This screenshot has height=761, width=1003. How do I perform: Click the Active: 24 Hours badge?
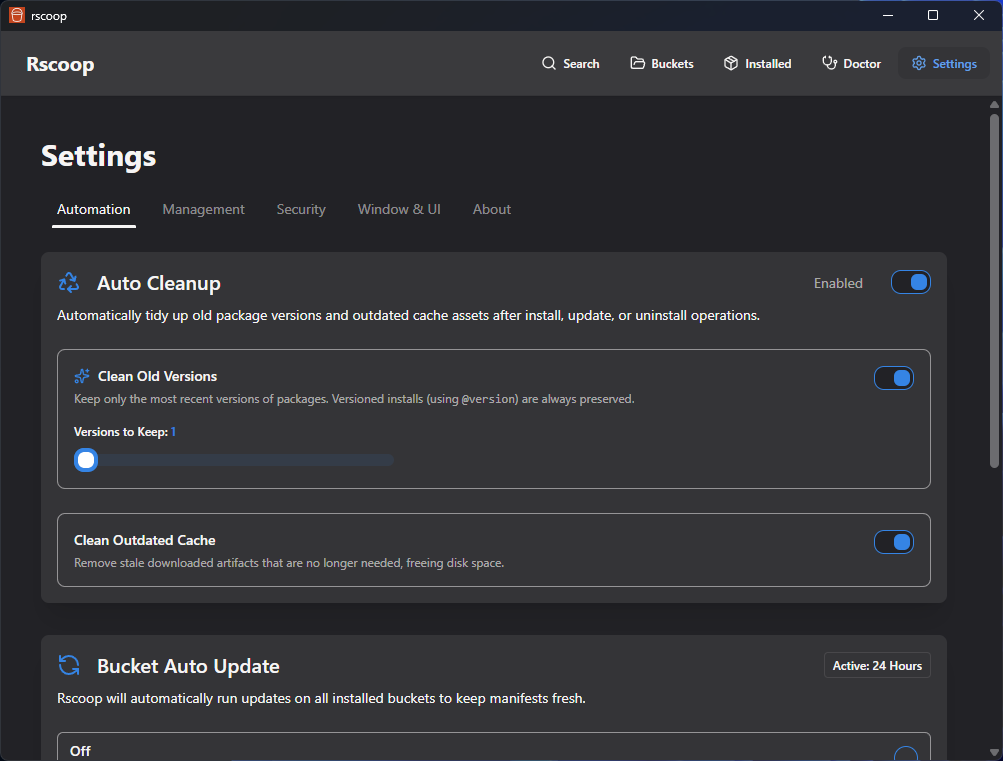coord(877,665)
